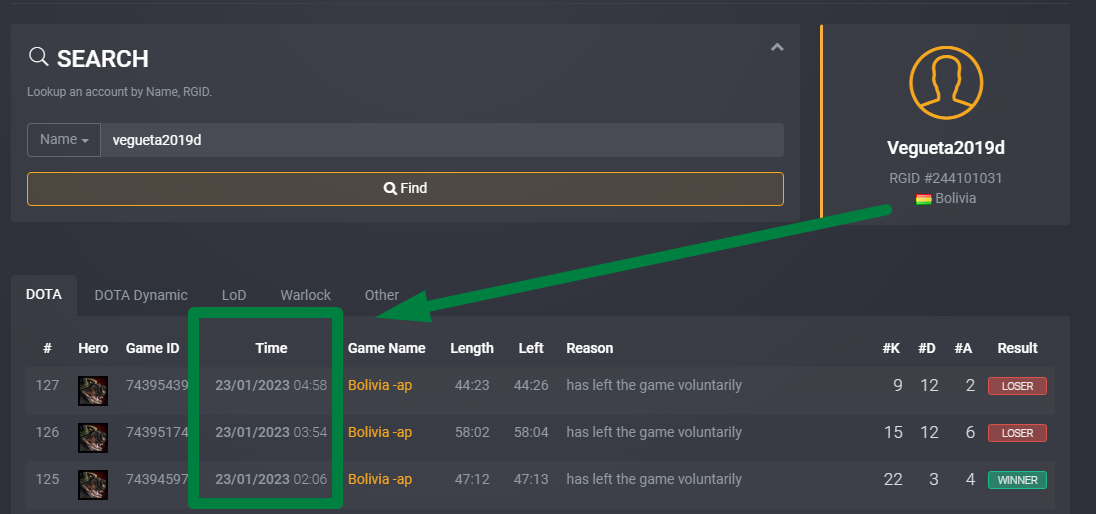1096x514 pixels.
Task: Open the Bolivia -ap link in row 127
Action: pyautogui.click(x=380, y=385)
